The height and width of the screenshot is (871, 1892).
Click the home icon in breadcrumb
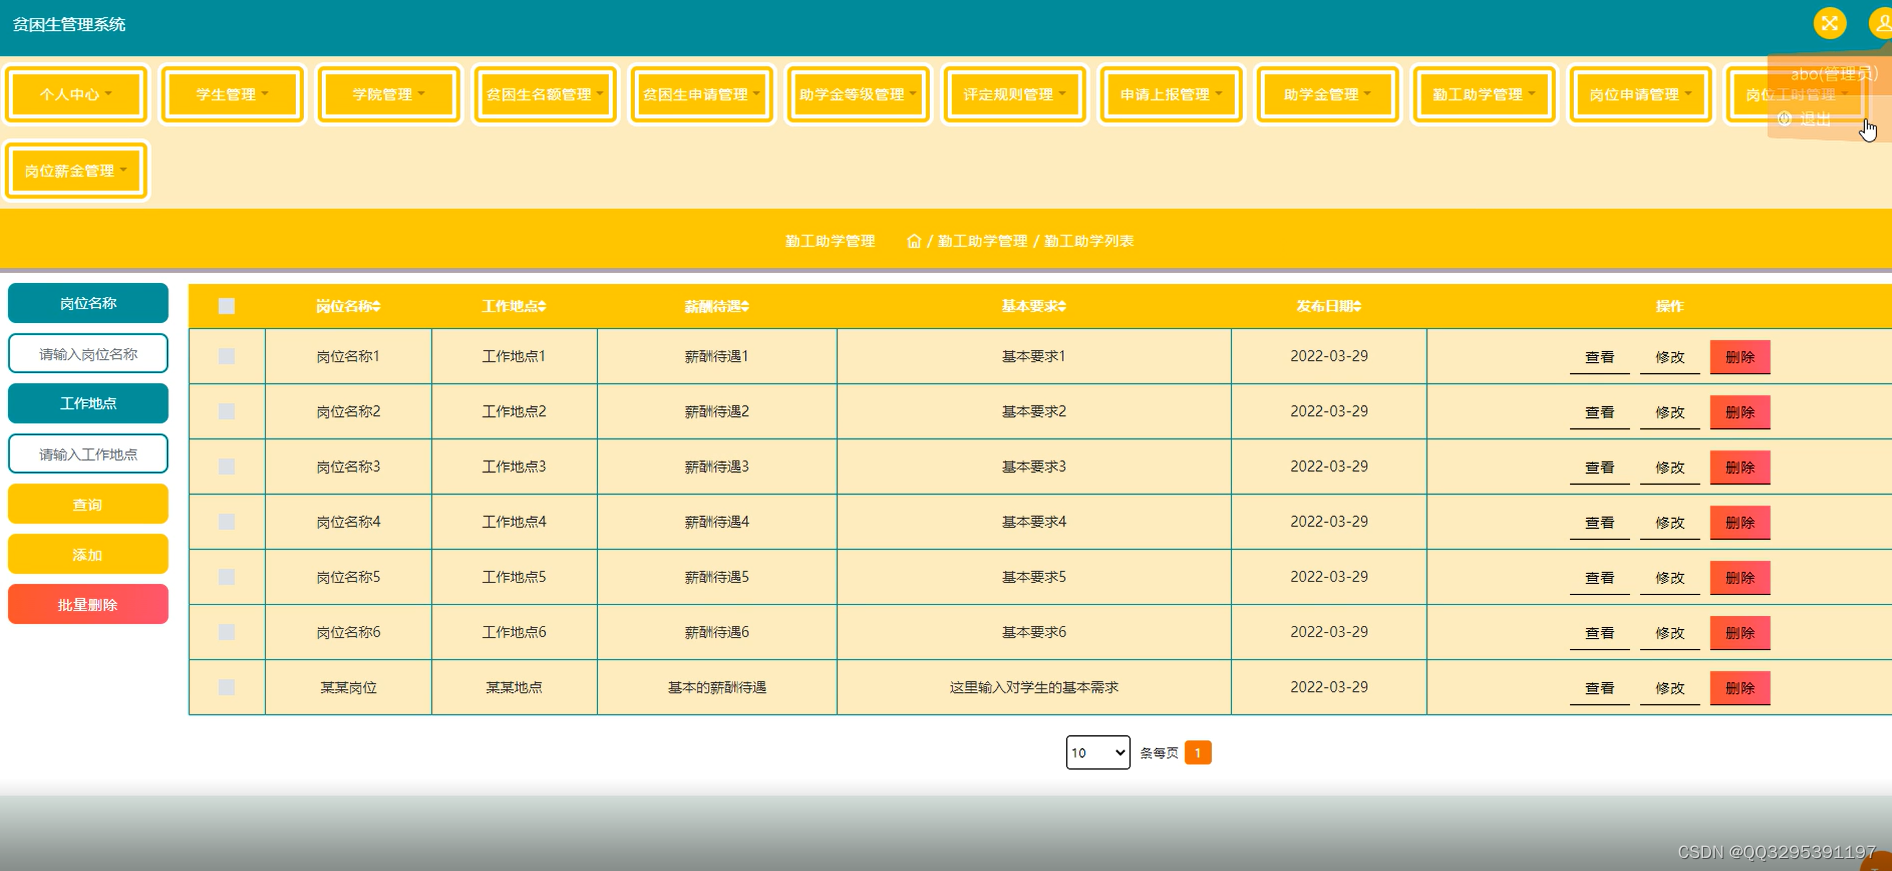click(x=914, y=241)
